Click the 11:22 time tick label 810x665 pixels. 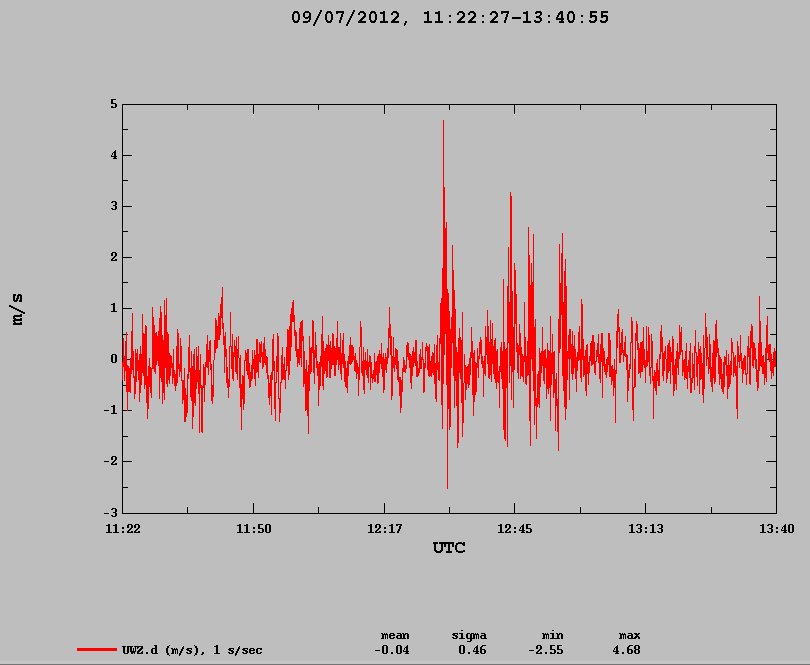pos(123,529)
